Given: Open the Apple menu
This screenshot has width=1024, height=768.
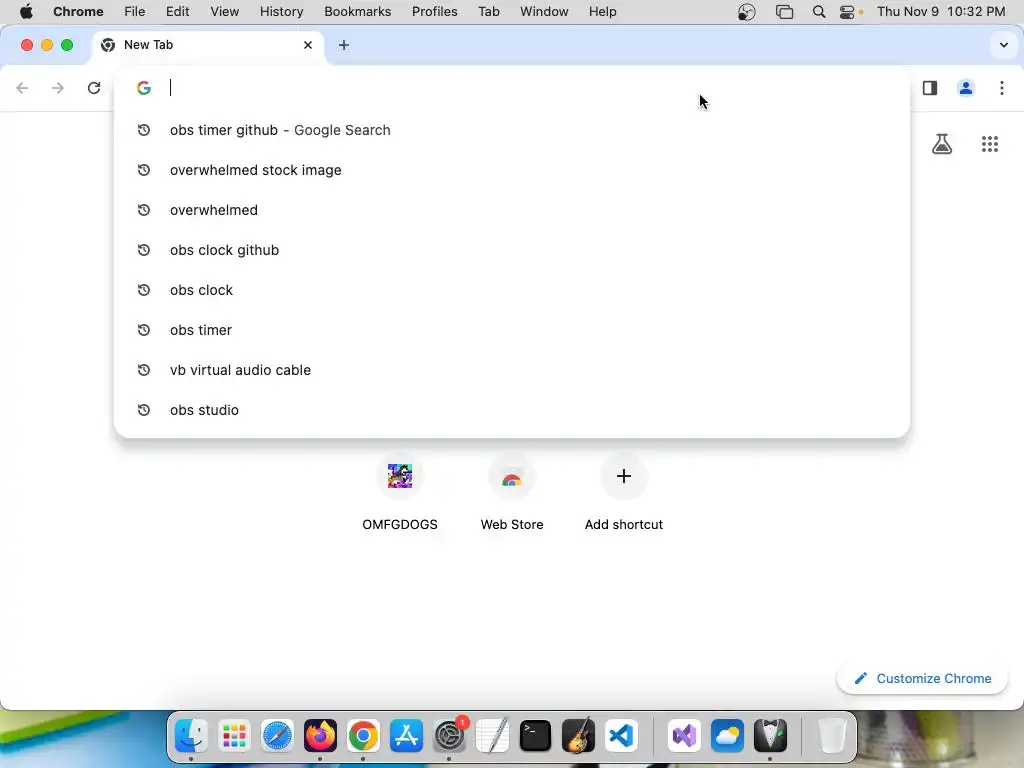Looking at the screenshot, I should point(26,12).
